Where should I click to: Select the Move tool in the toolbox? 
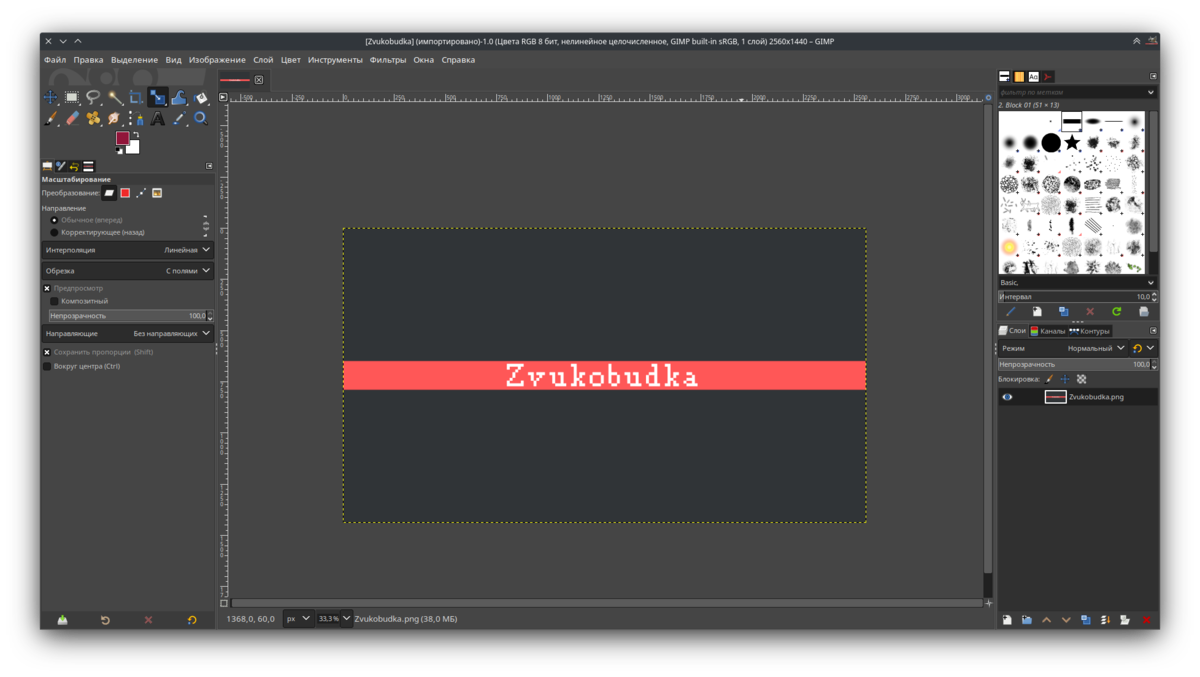50,97
